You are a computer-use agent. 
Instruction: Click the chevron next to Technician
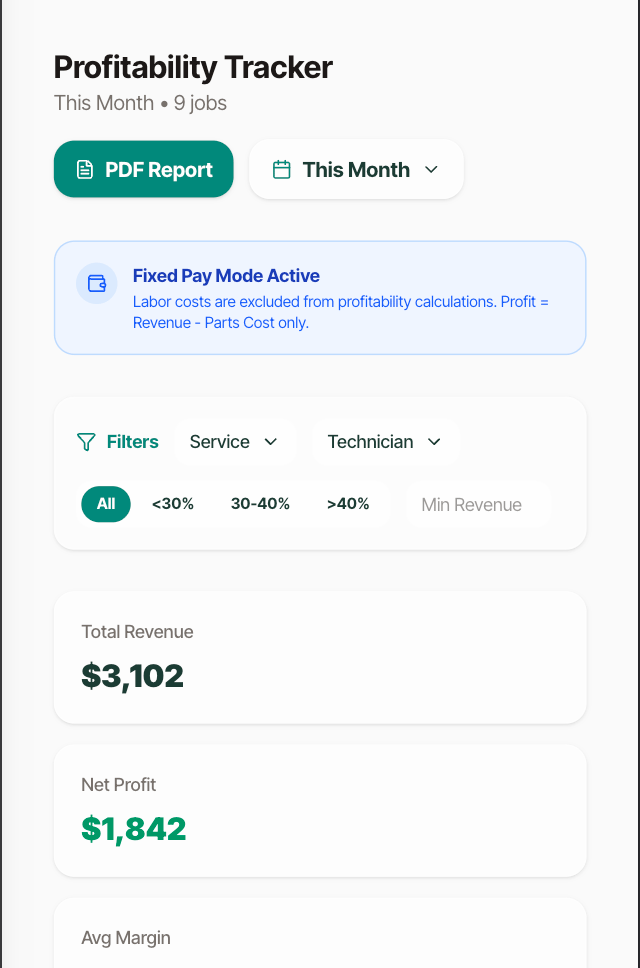point(434,442)
